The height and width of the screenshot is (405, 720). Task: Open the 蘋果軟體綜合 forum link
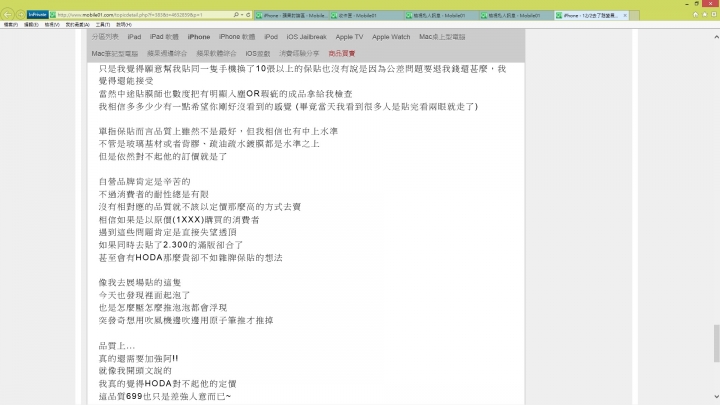pos(216,54)
